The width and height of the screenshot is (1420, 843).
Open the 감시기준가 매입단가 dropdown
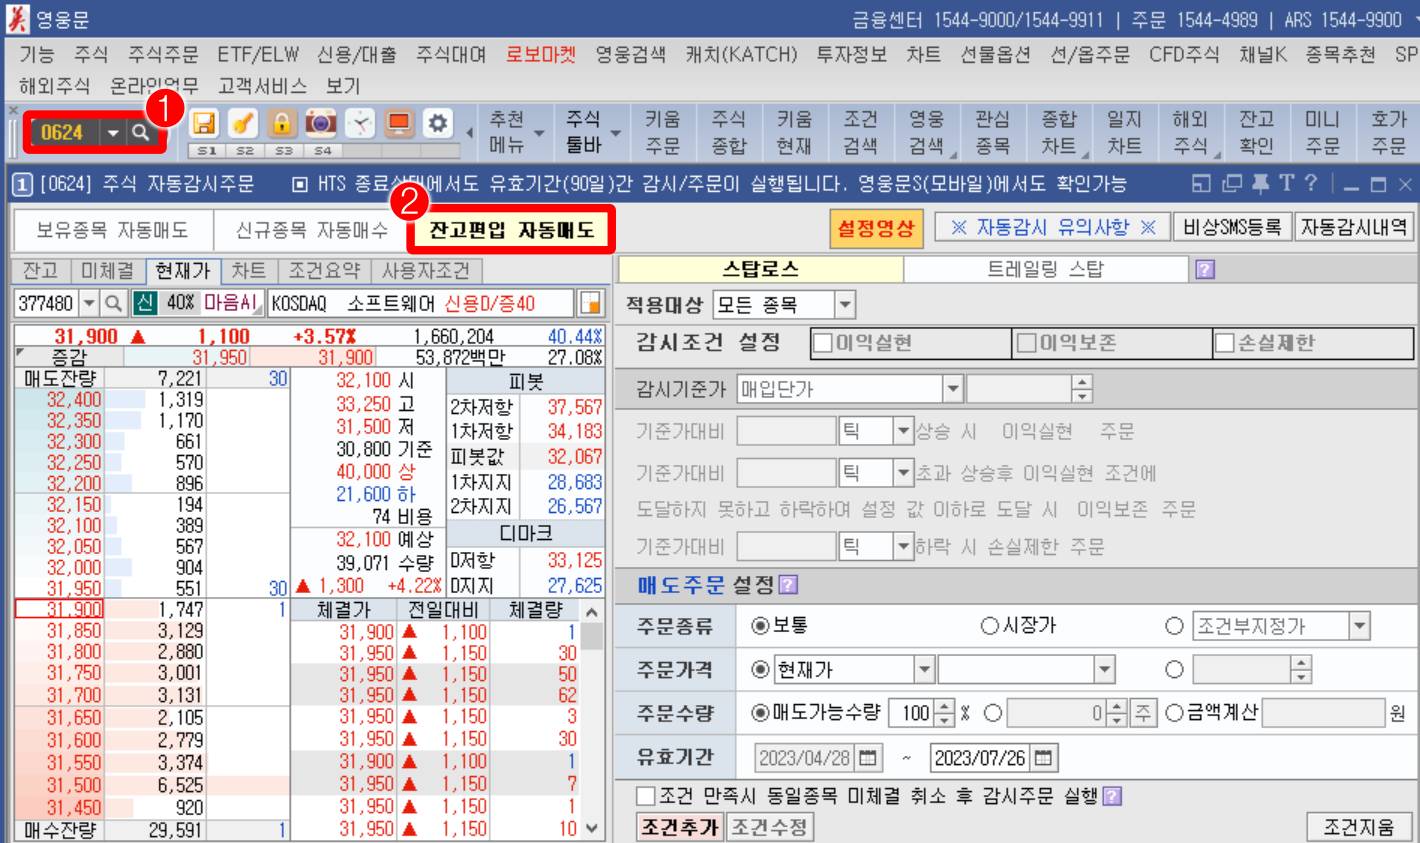click(953, 389)
